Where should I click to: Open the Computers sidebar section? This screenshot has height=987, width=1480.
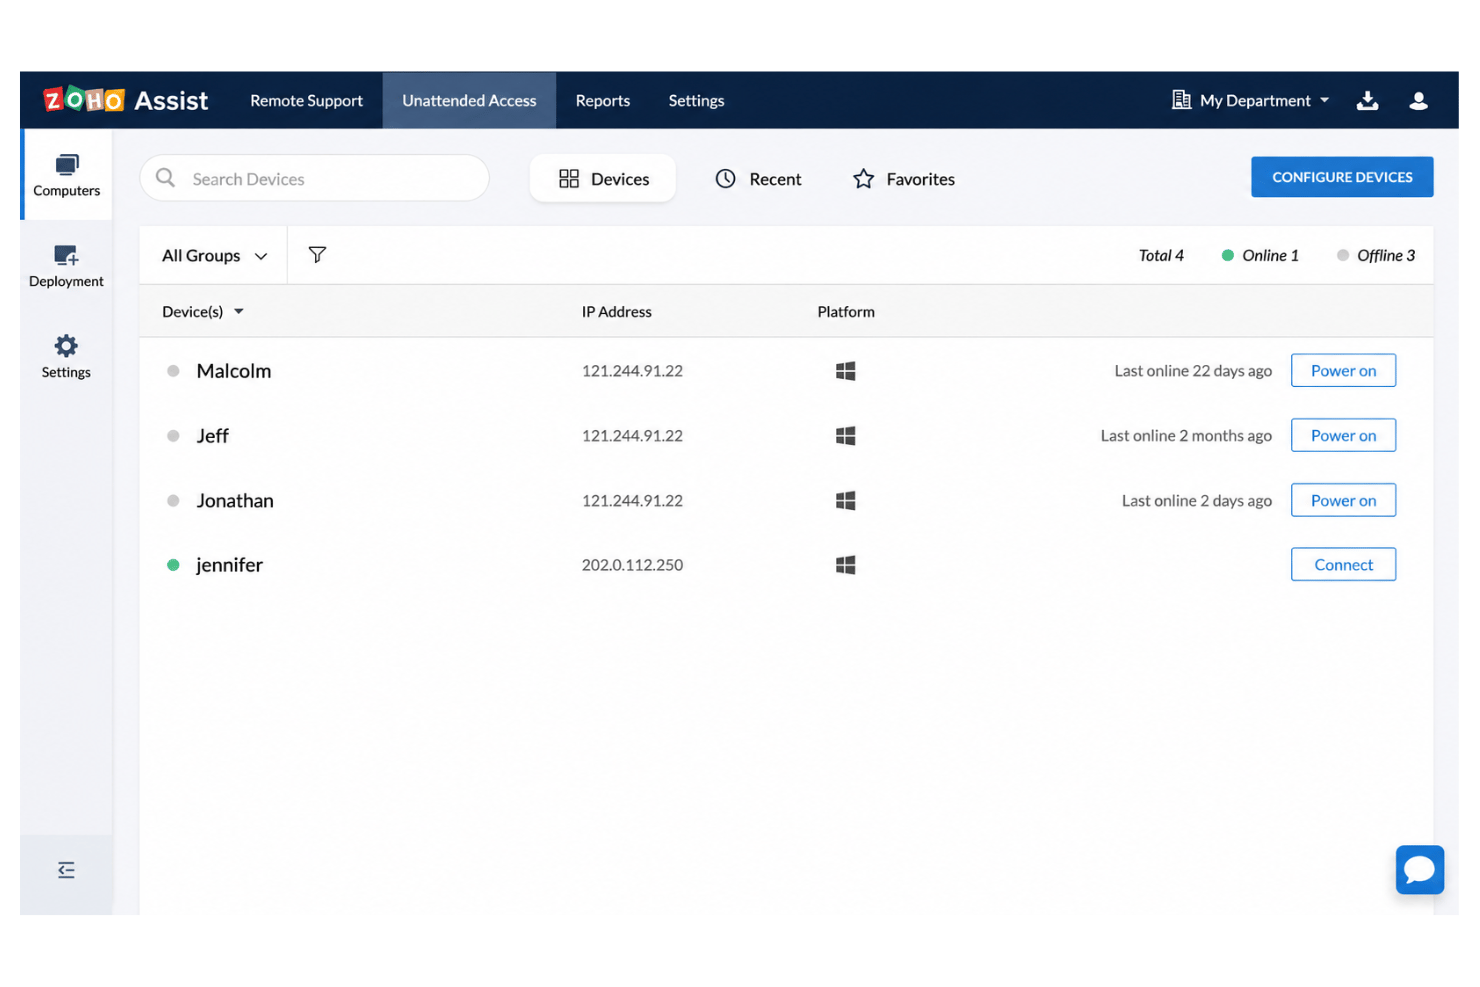pos(66,175)
